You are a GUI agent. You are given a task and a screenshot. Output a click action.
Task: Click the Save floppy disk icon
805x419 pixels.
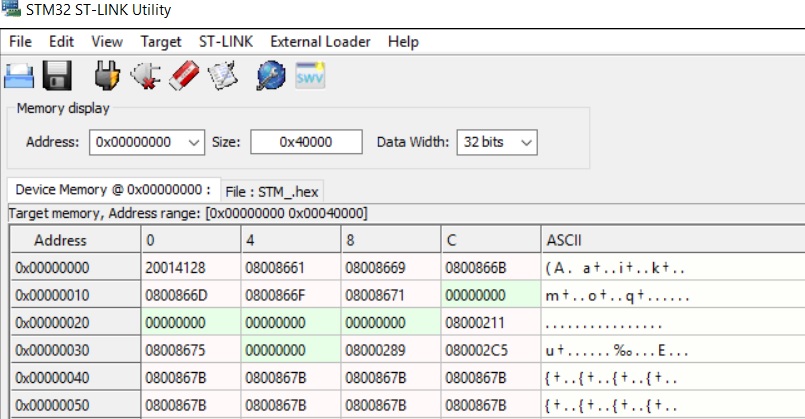(x=57, y=75)
